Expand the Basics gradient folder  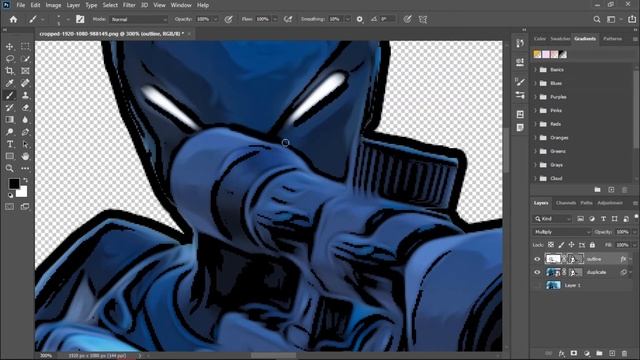(536, 70)
